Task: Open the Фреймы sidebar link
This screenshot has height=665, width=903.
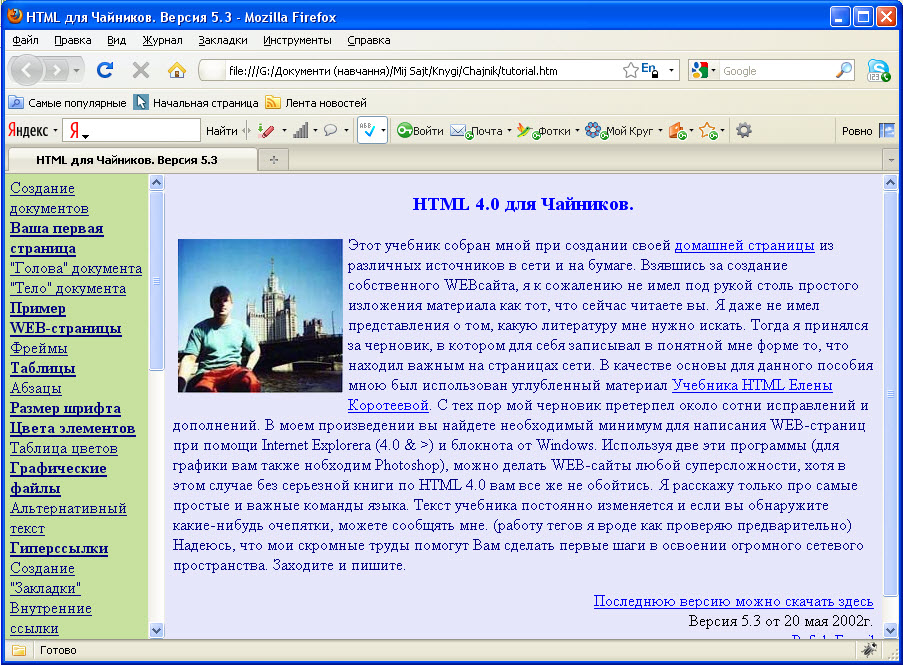Action: pos(39,348)
